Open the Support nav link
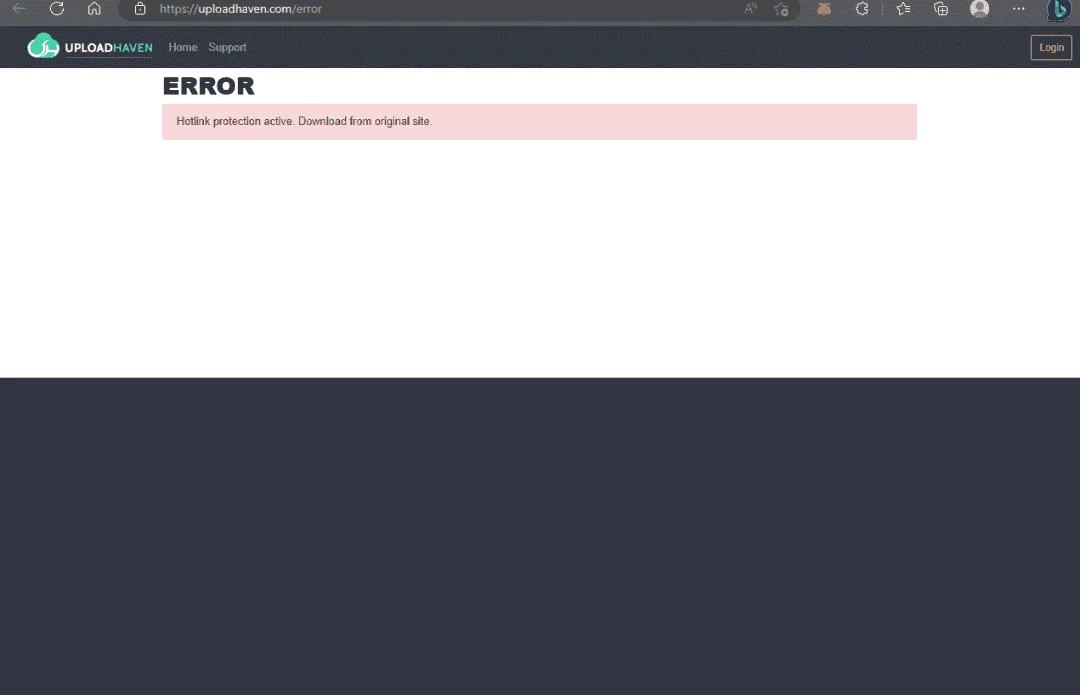Image resolution: width=1080 pixels, height=695 pixels. pos(227,47)
